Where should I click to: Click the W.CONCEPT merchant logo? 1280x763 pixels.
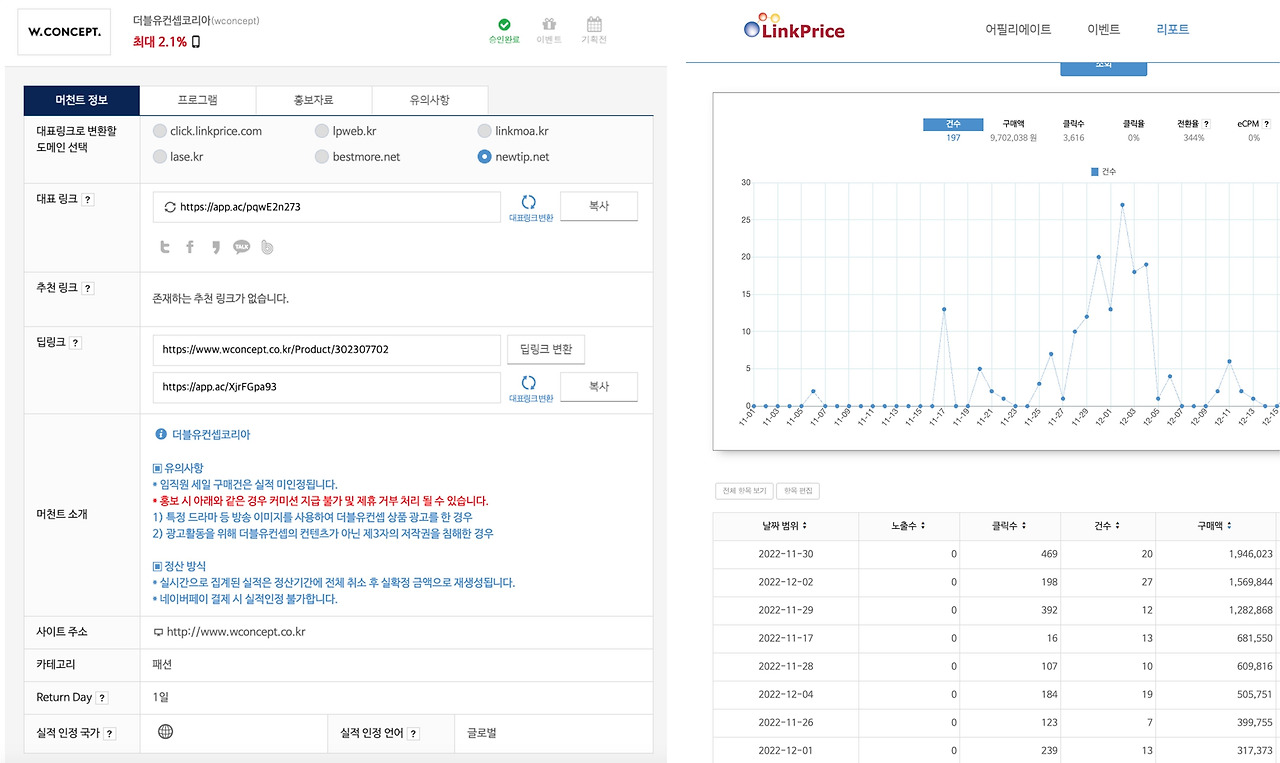[65, 31]
